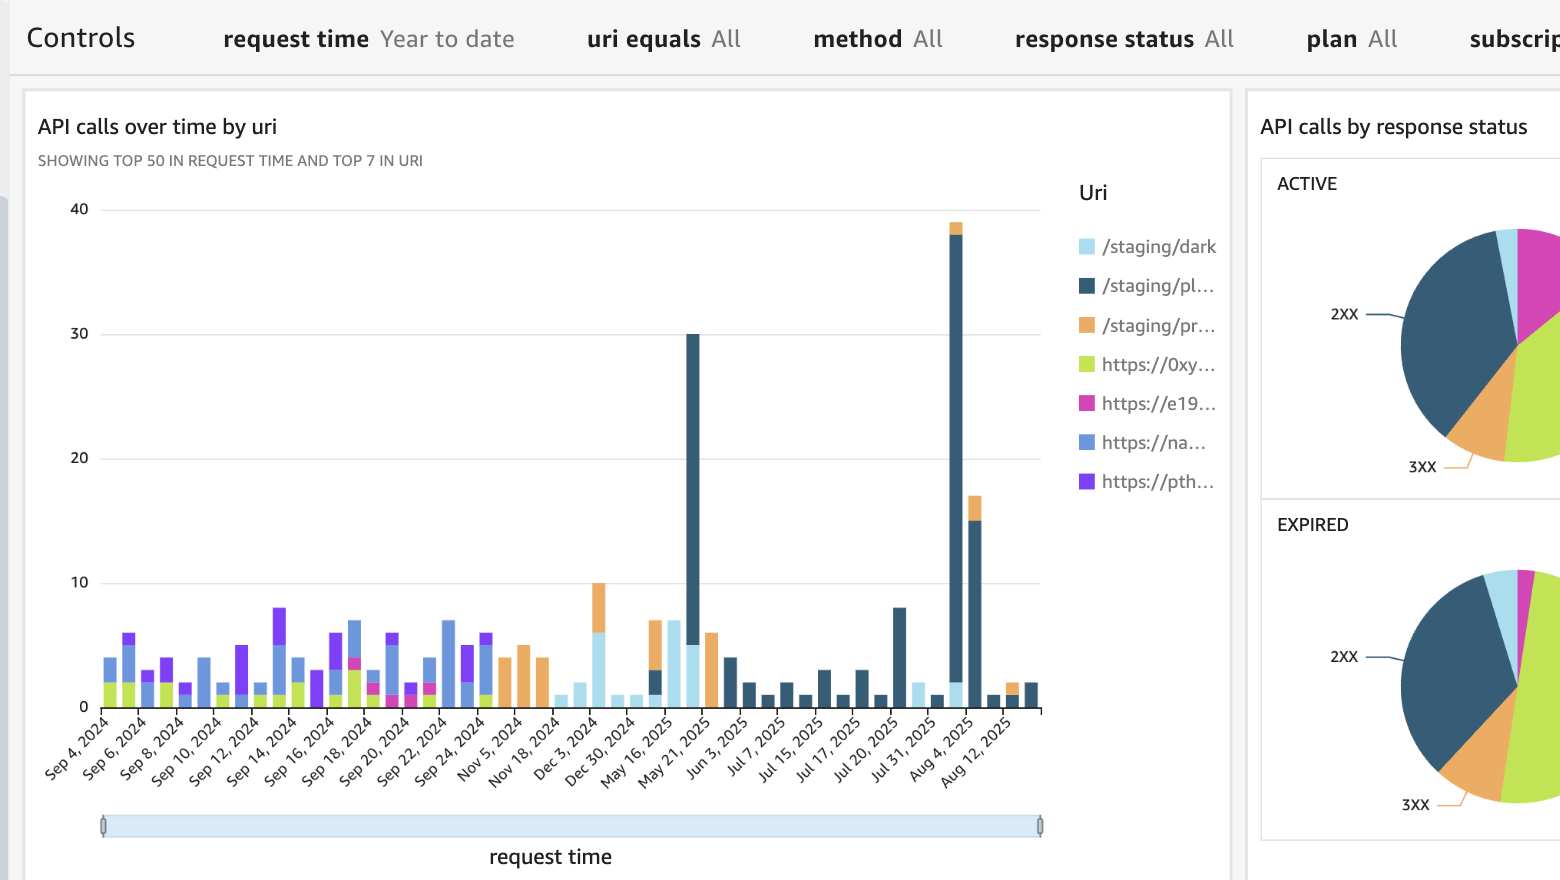Open the method filter dropdown

click(x=877, y=39)
